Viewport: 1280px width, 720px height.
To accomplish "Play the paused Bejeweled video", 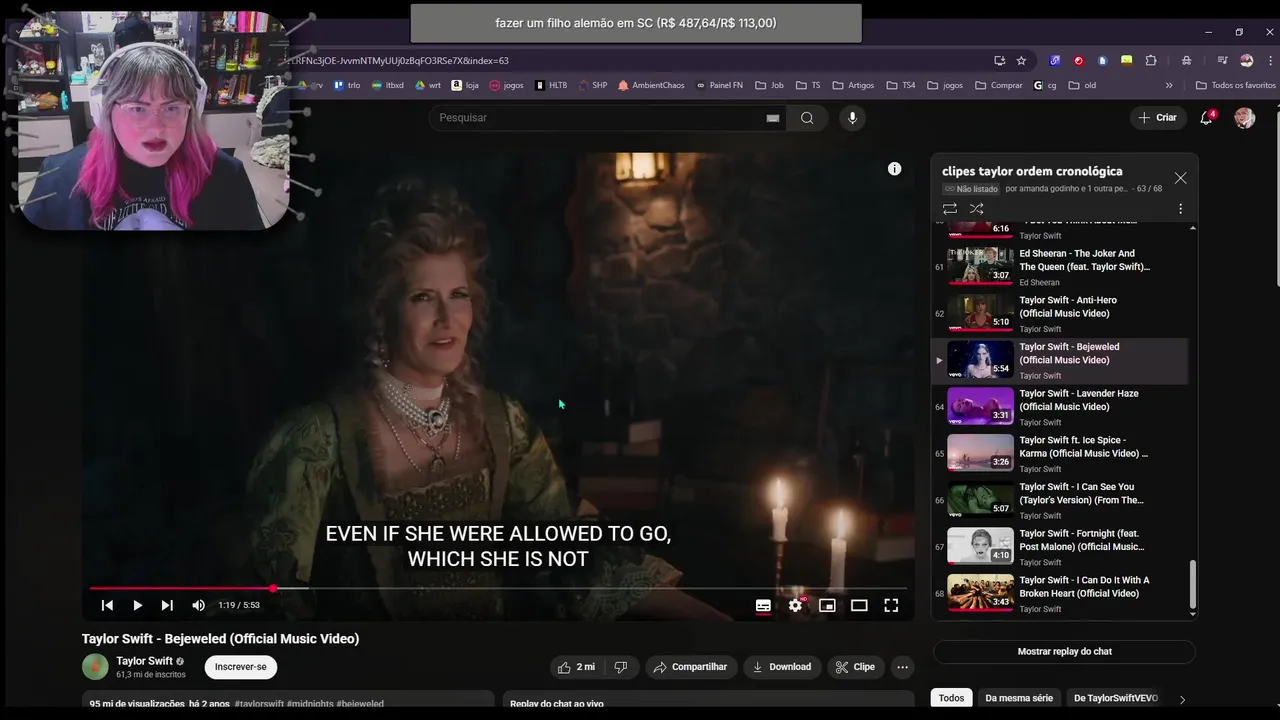I will pyautogui.click(x=137, y=605).
